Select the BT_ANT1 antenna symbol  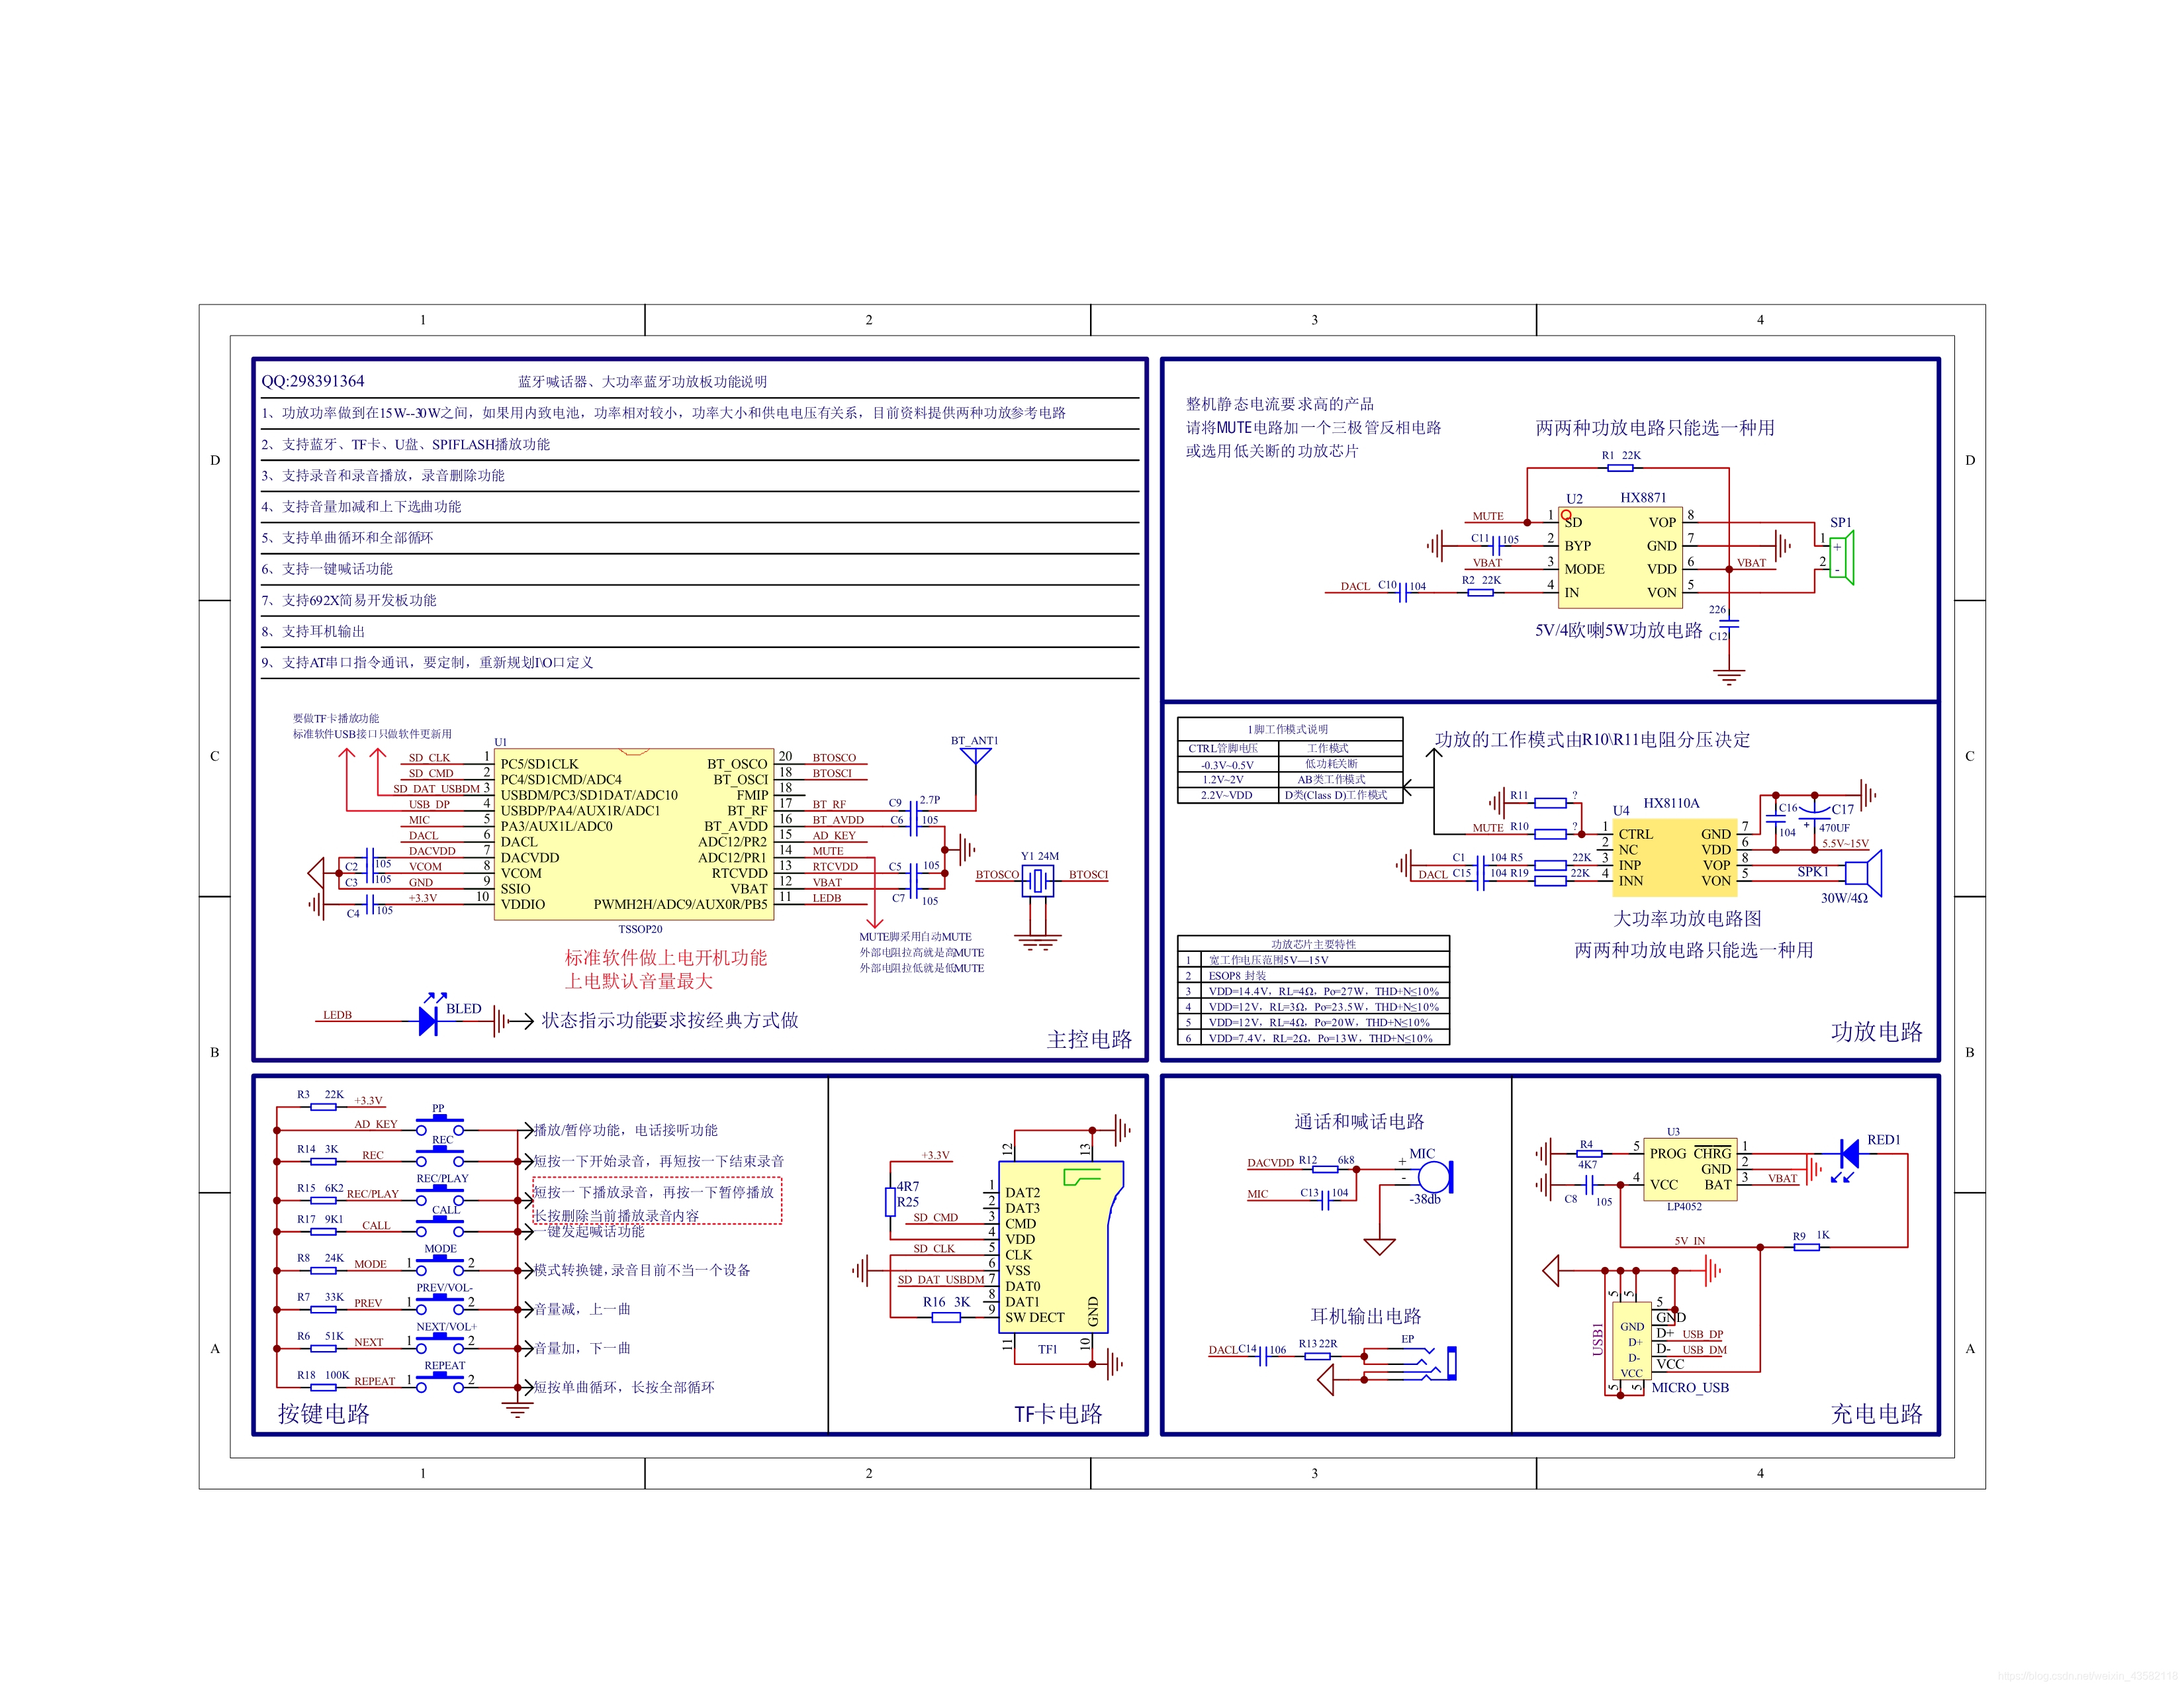pyautogui.click(x=975, y=756)
